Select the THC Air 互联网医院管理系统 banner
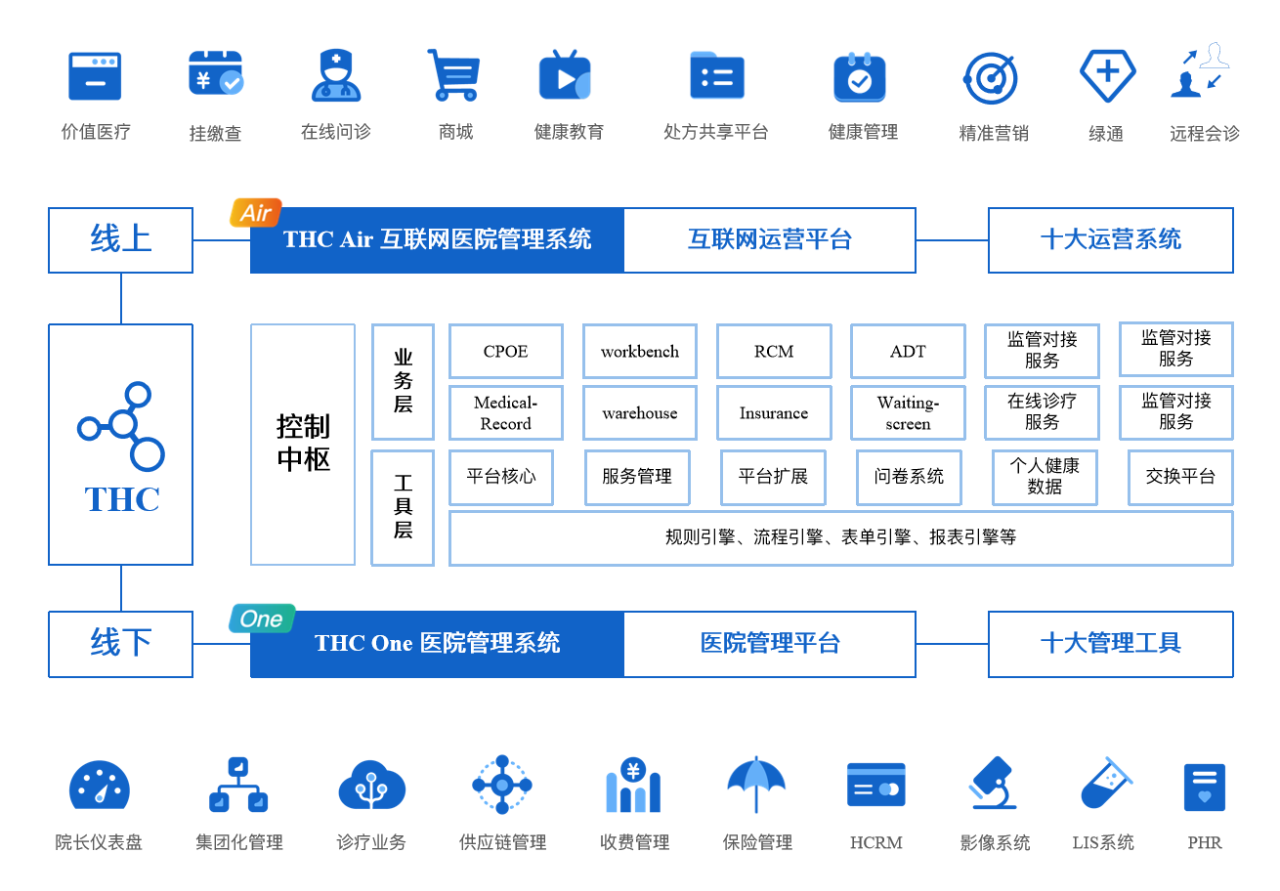Viewport: 1280px width, 891px height. 437,240
